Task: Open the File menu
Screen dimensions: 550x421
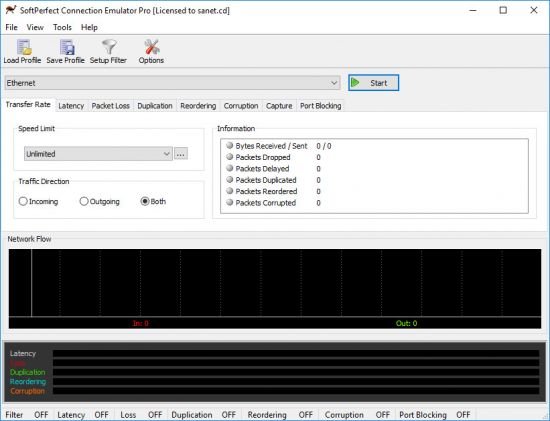Action: [11, 27]
